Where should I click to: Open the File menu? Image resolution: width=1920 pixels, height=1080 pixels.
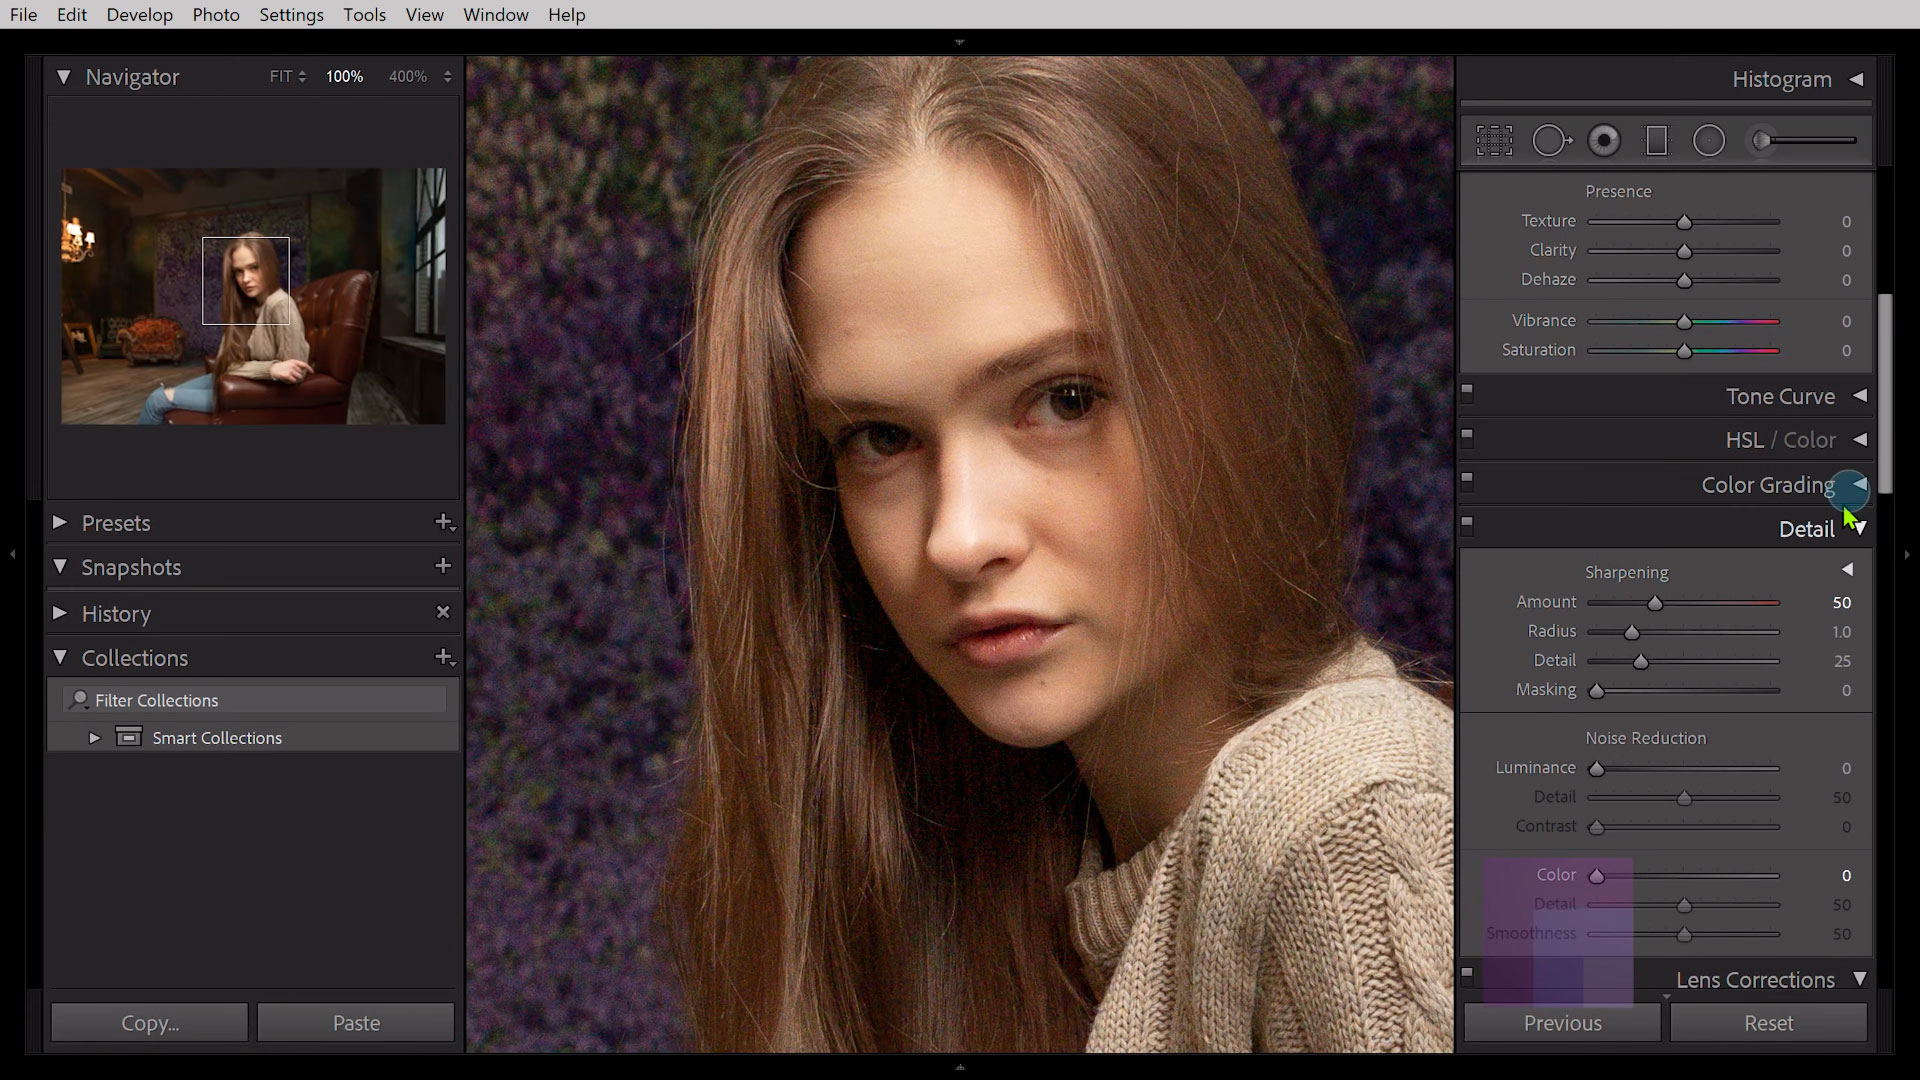click(x=23, y=15)
